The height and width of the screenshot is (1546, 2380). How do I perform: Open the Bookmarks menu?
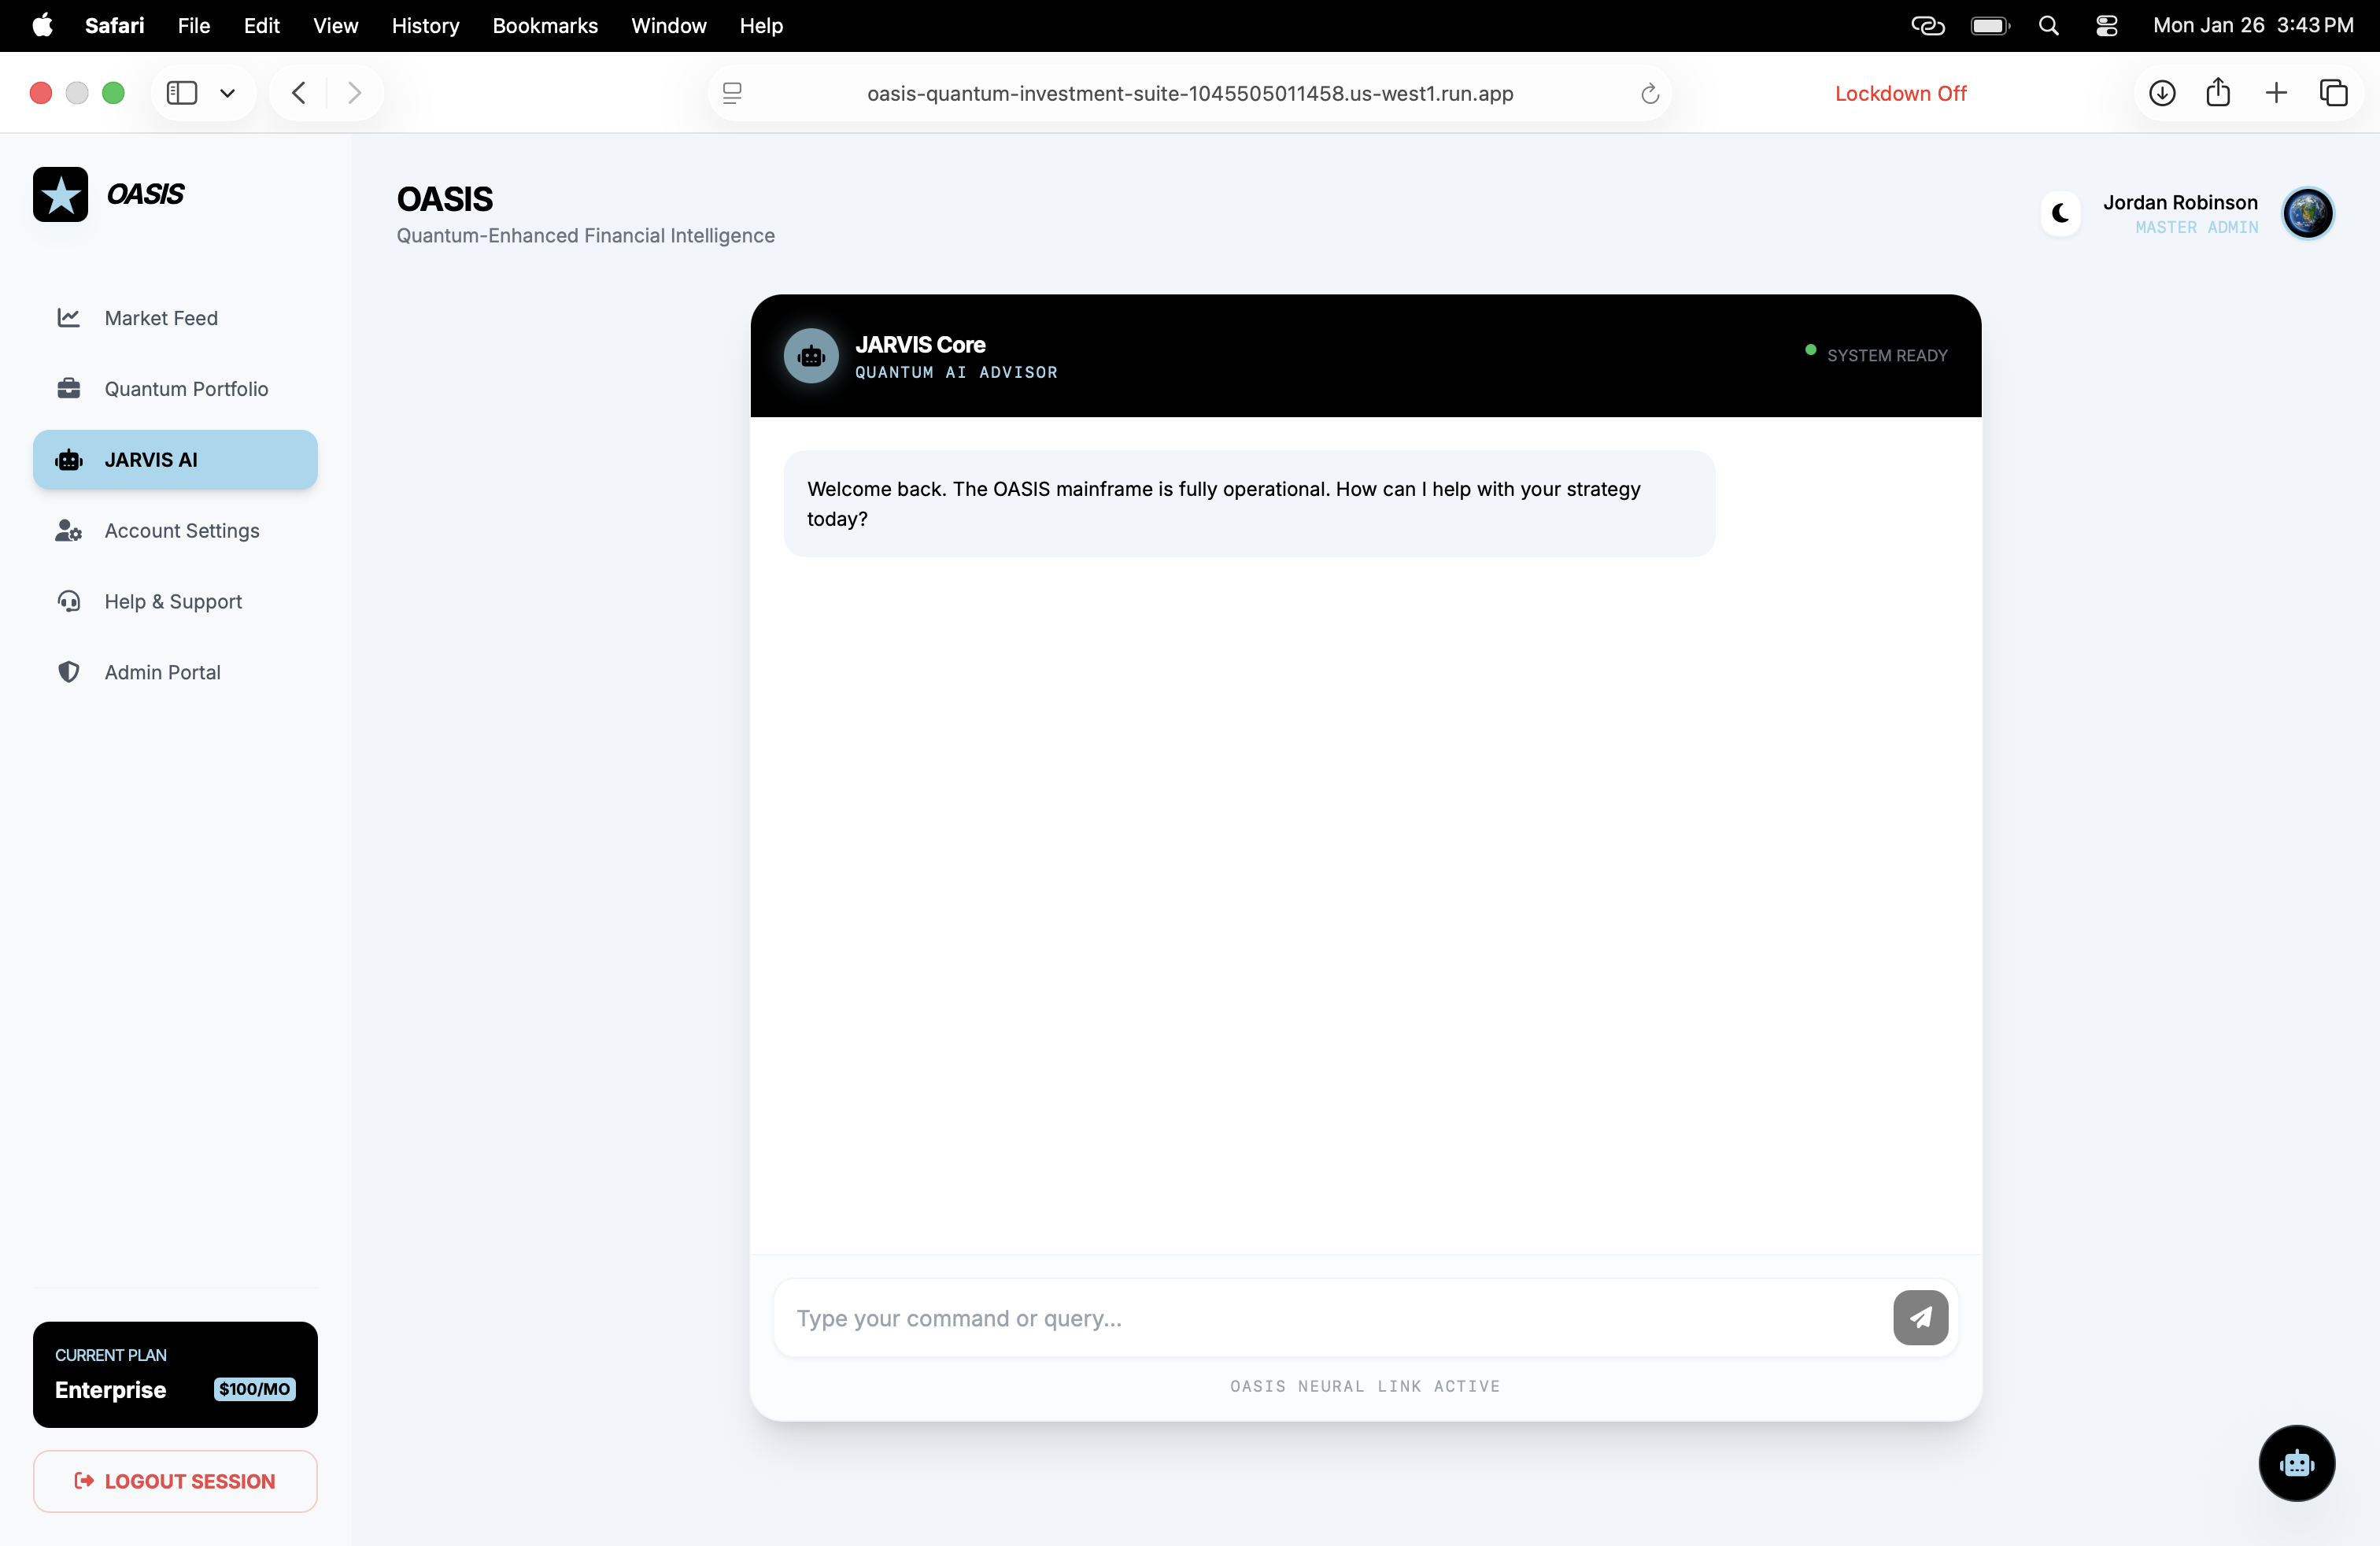[x=544, y=26]
